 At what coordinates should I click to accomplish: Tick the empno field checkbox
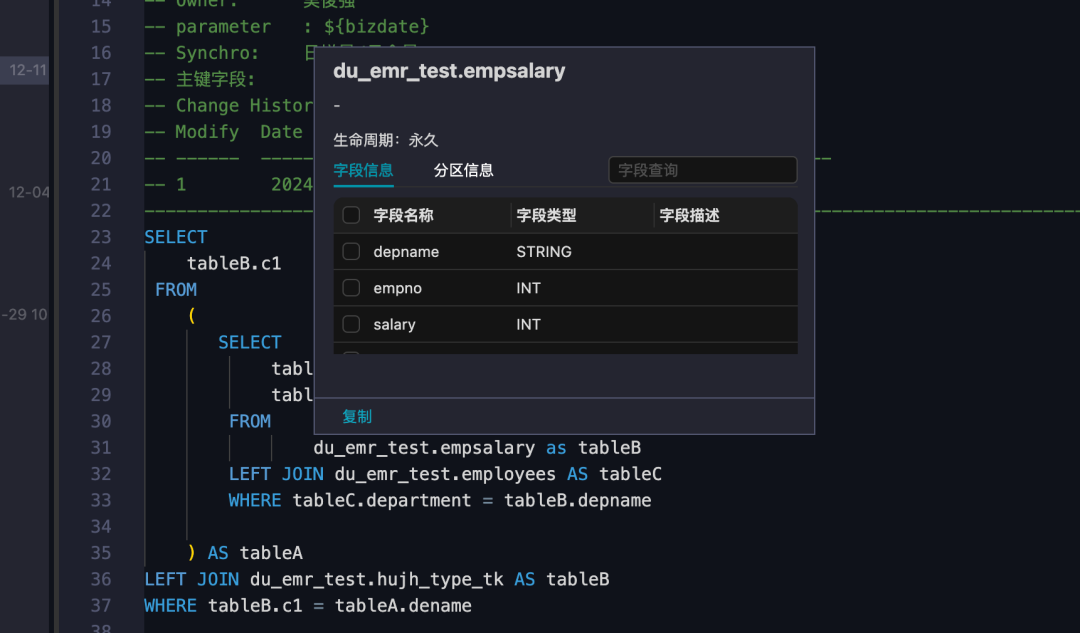[351, 288]
